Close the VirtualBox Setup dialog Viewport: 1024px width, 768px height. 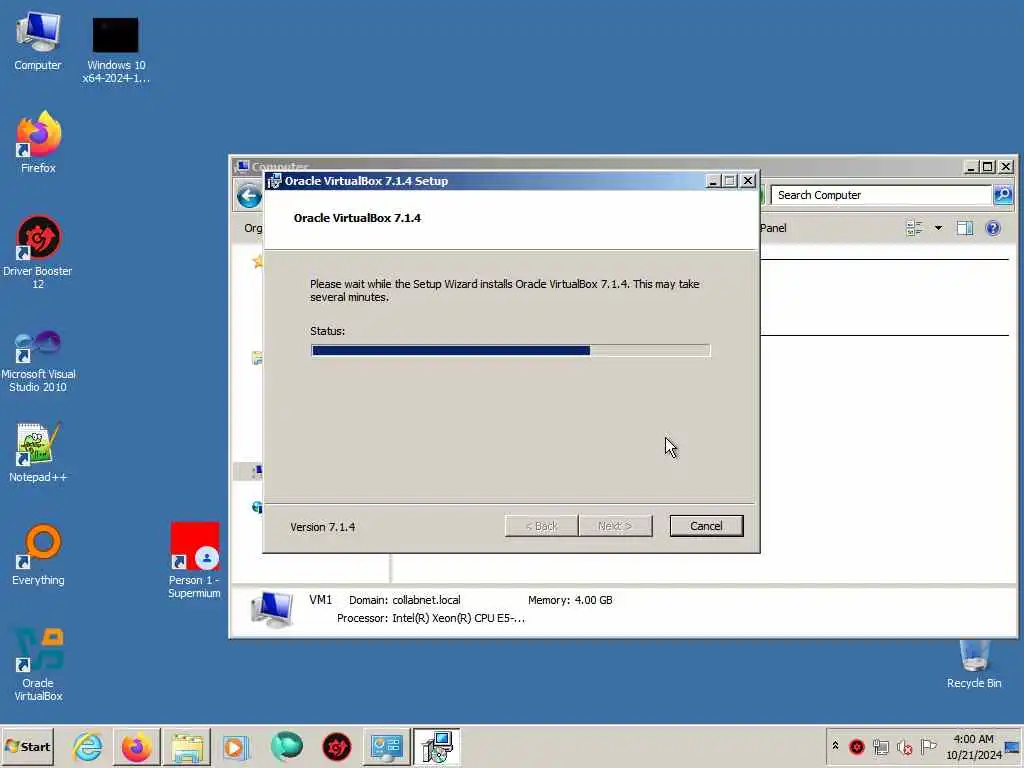[x=748, y=181]
